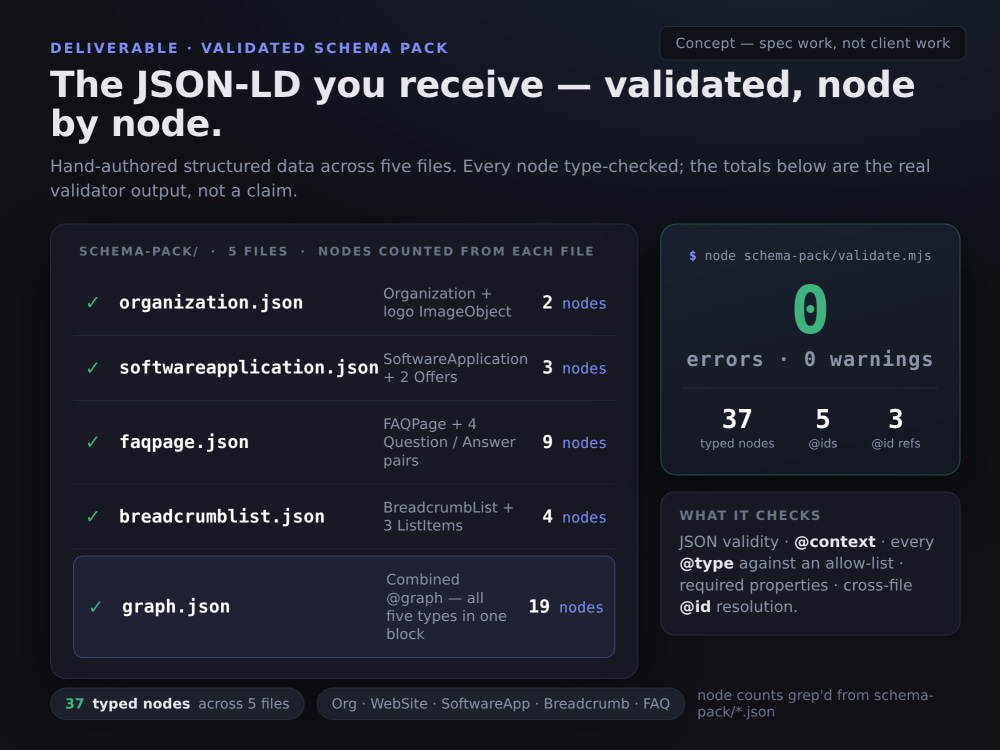The image size is (1000, 750).
Task: Click the 'Hand-authored structured data' subtitle paragraph
Action: coord(490,178)
